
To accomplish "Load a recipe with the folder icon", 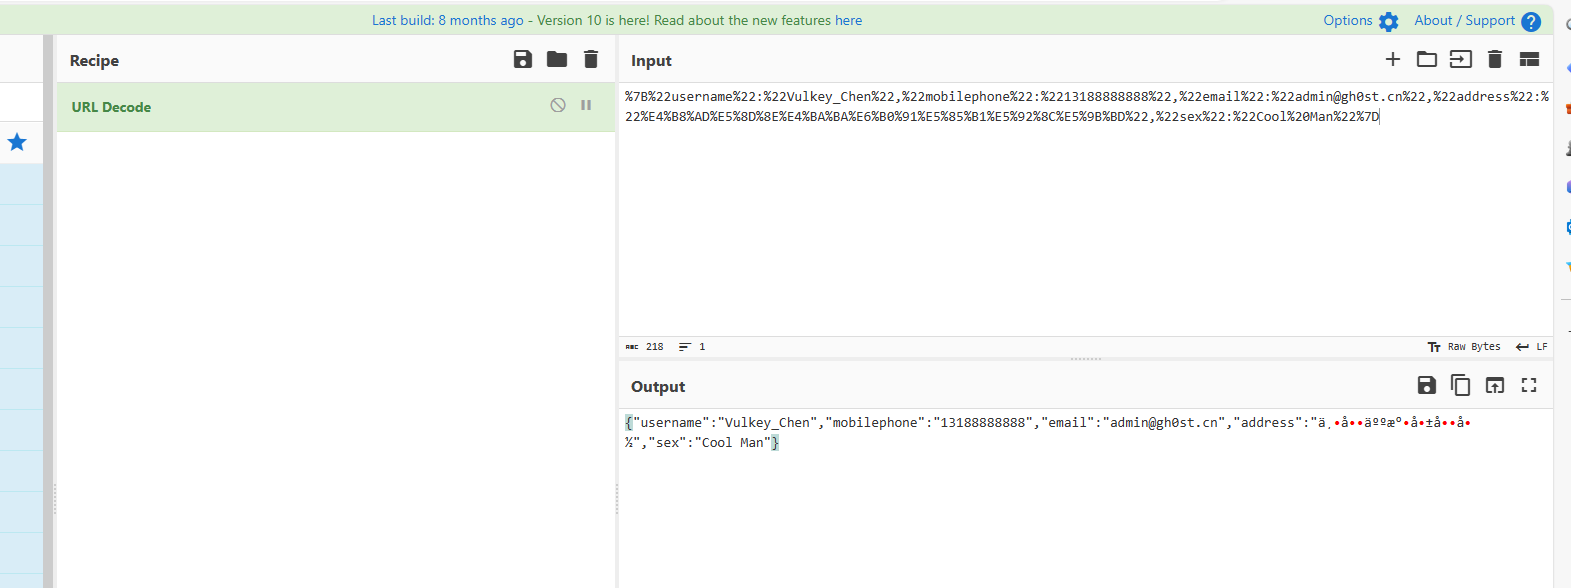I will [x=557, y=60].
